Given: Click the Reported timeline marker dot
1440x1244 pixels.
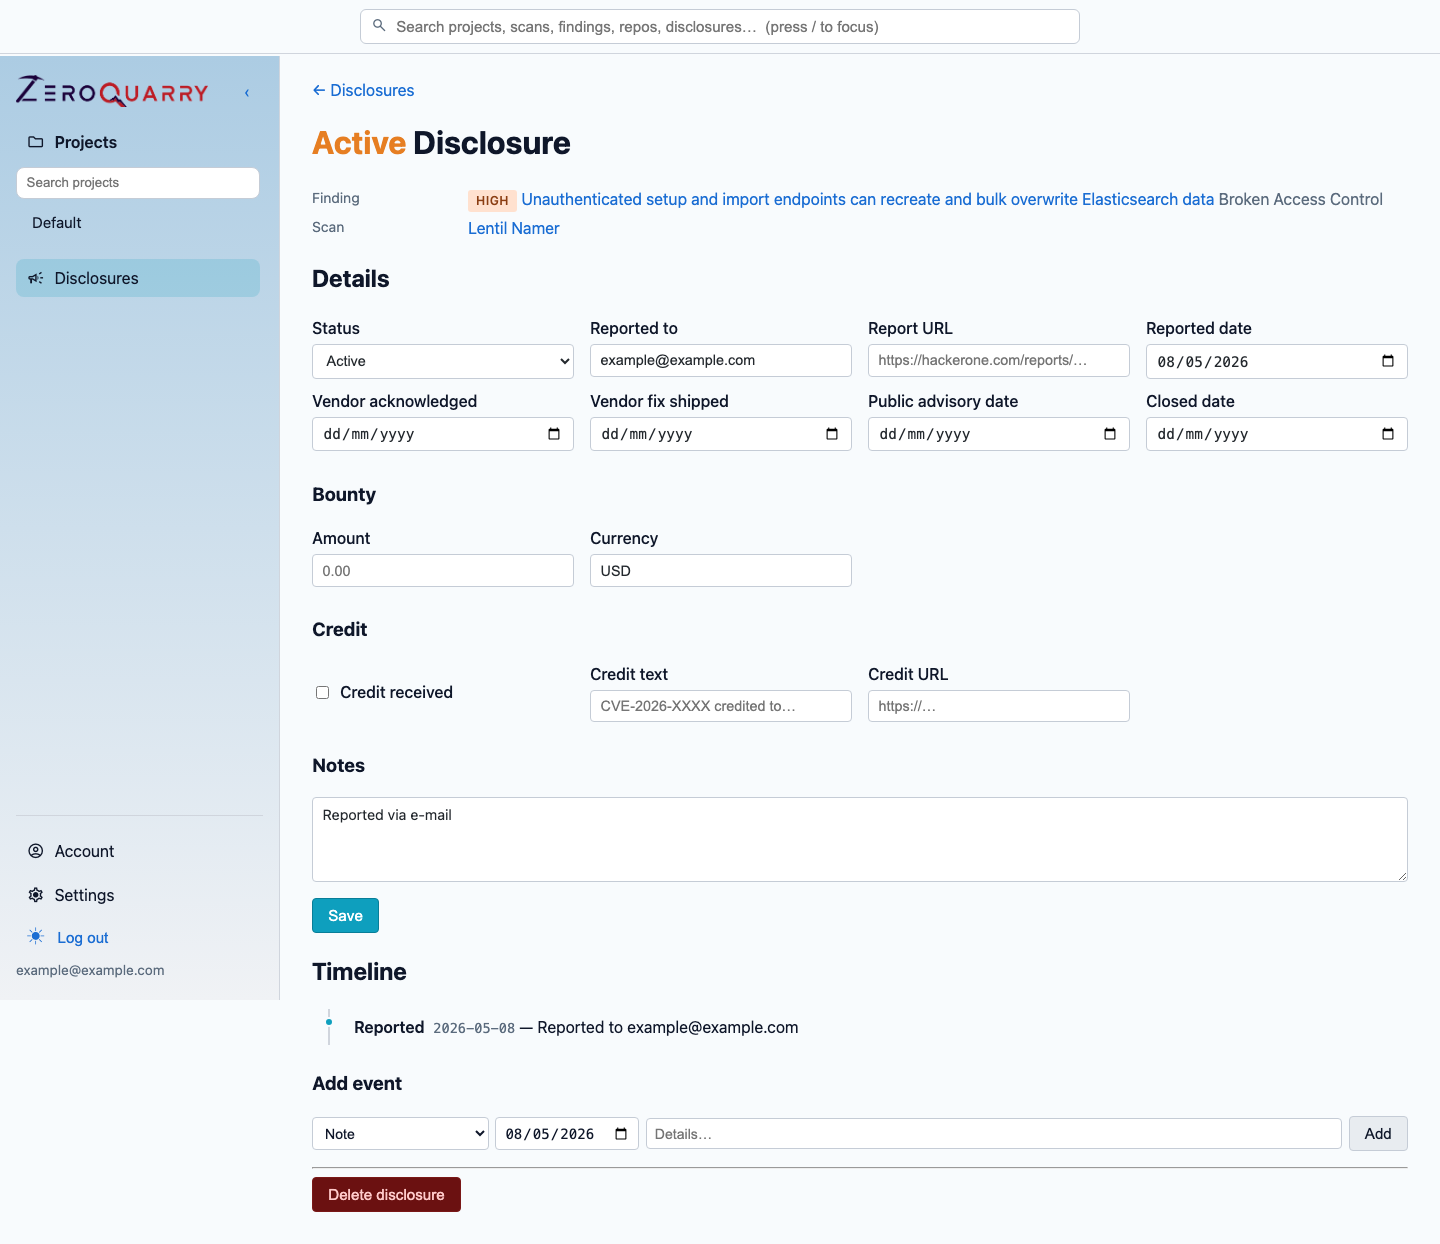Looking at the screenshot, I should pos(329,1022).
